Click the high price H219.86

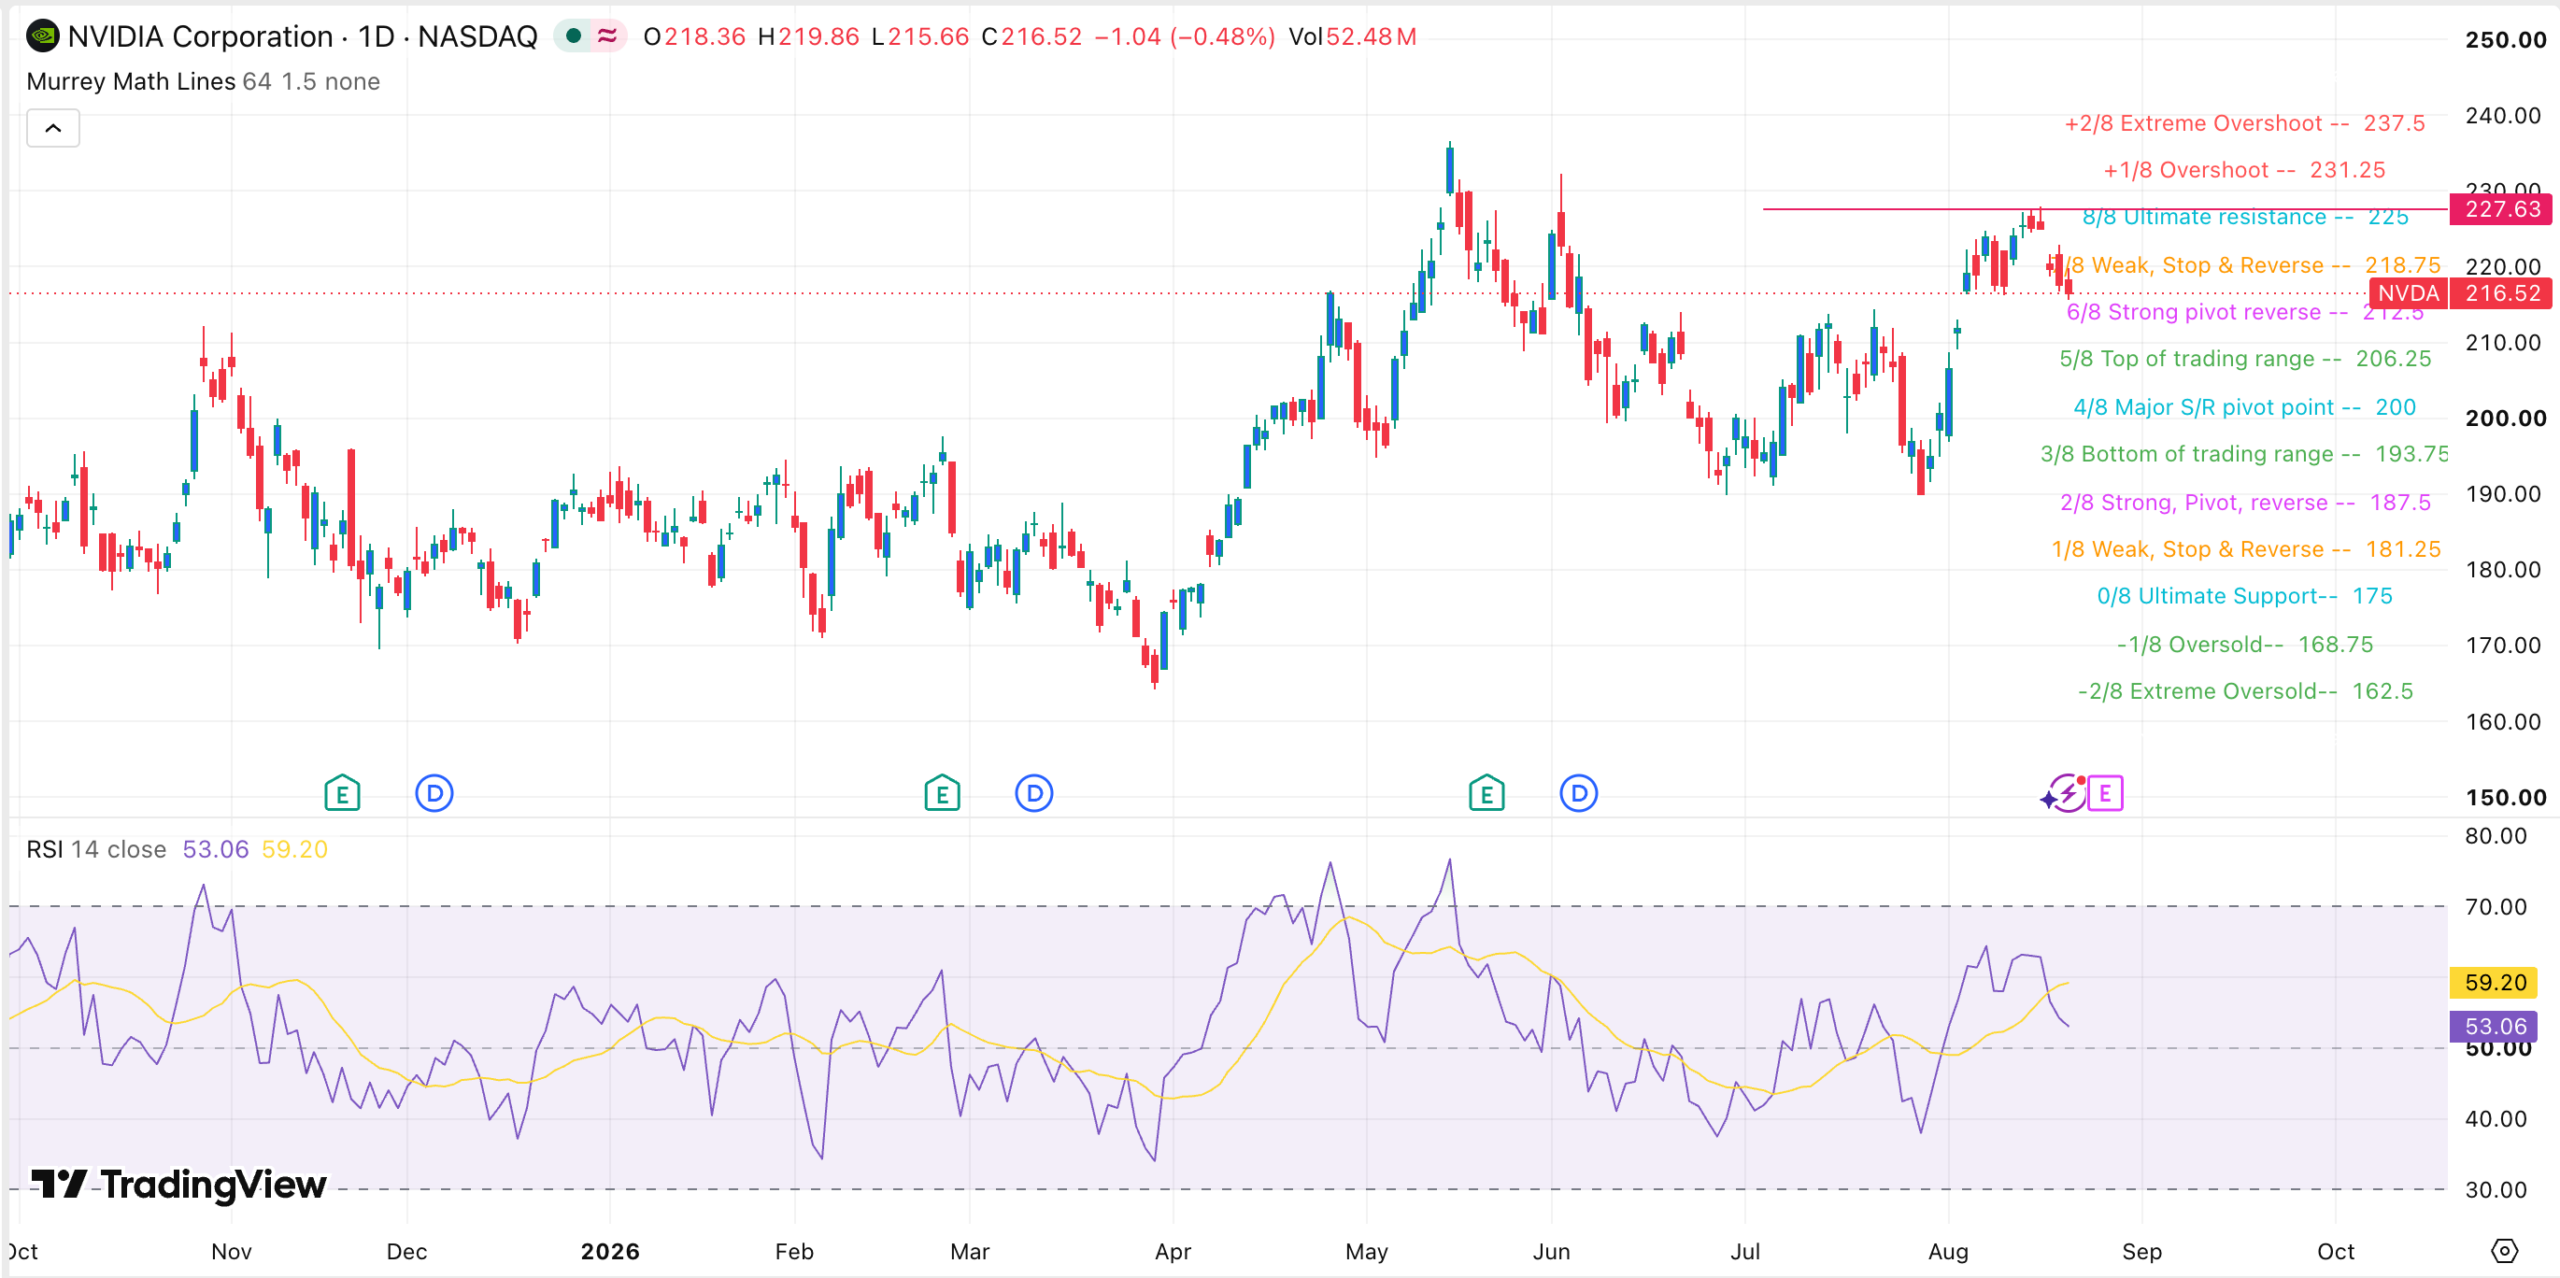[x=809, y=37]
